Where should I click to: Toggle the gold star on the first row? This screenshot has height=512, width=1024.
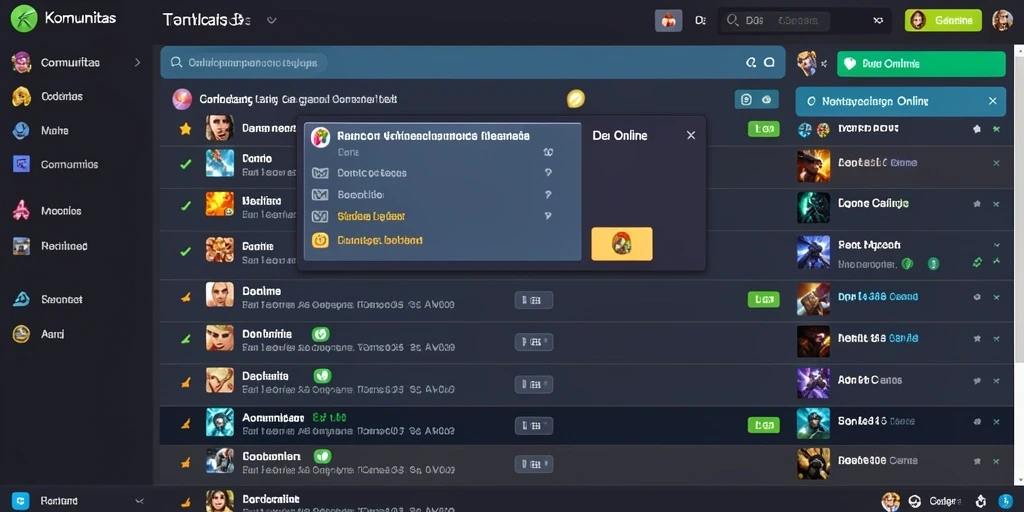pyautogui.click(x=185, y=129)
